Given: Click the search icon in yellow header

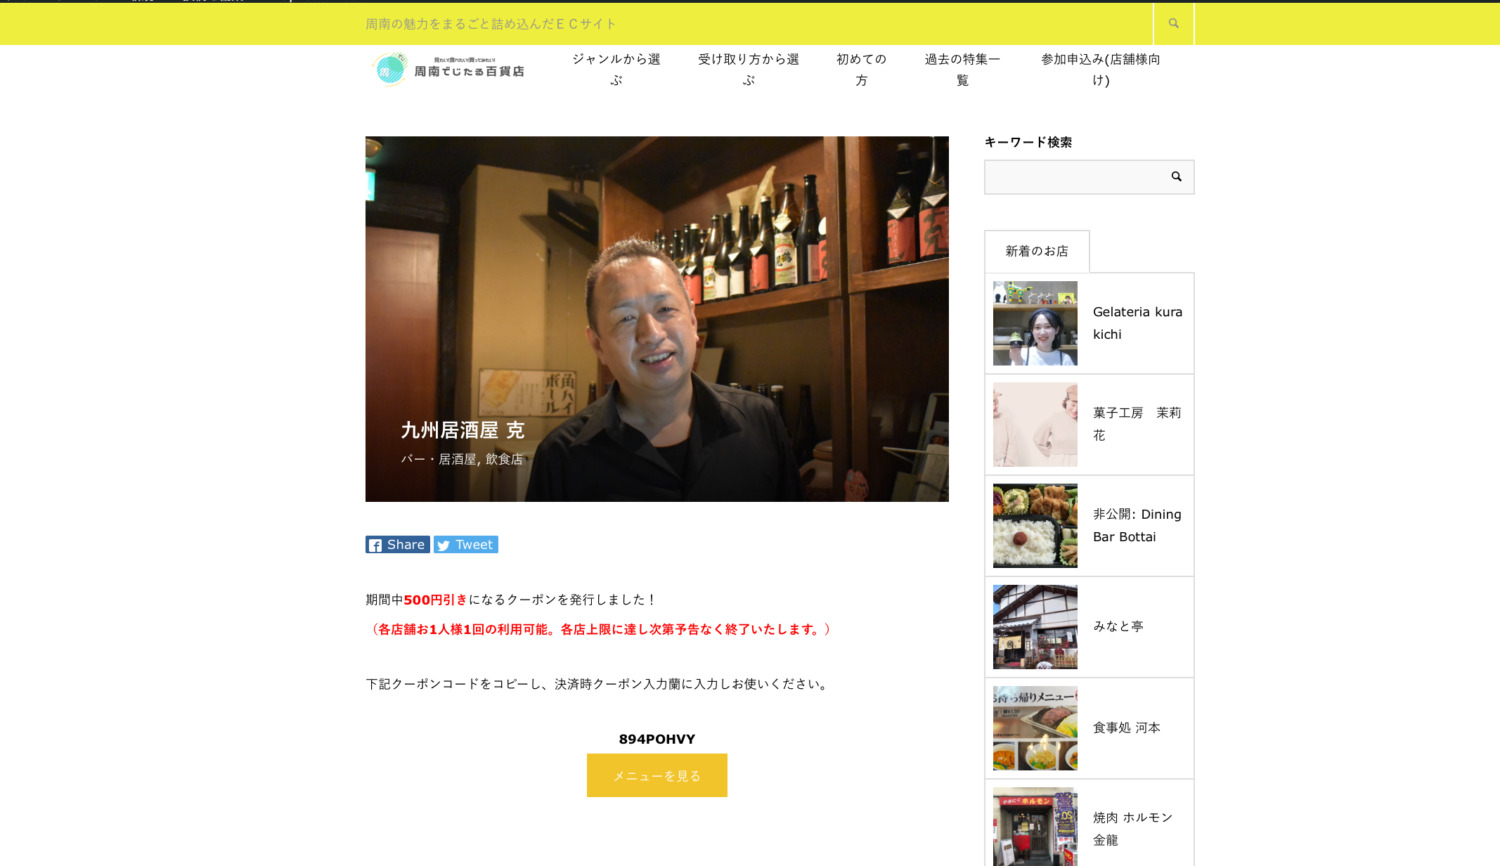Looking at the screenshot, I should point(1173,23).
